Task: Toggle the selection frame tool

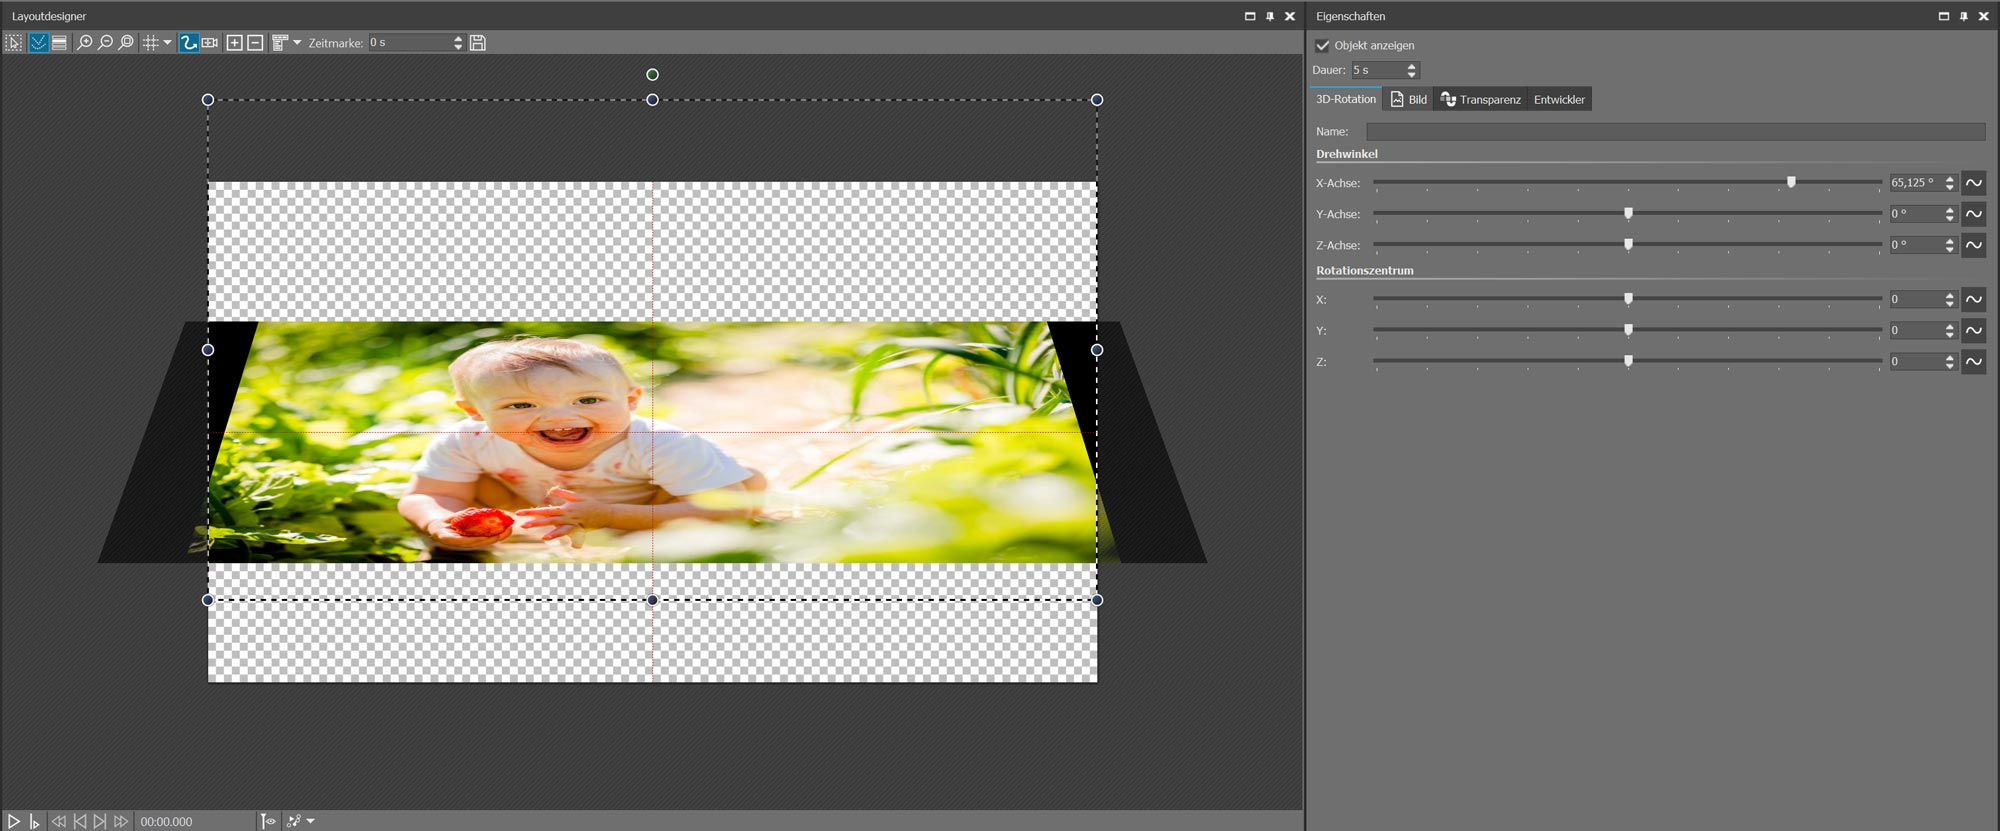Action: click(x=14, y=43)
